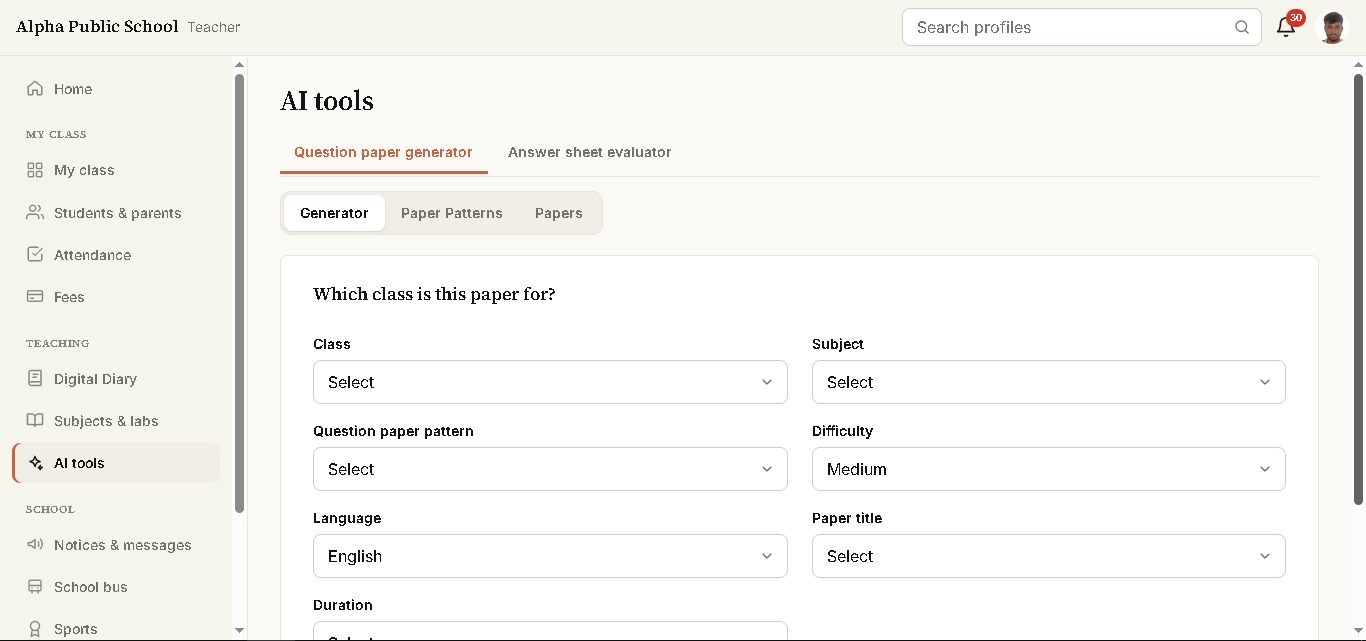Click the Digital Diary notebook icon
Screen dimensions: 1366x641
(35, 379)
